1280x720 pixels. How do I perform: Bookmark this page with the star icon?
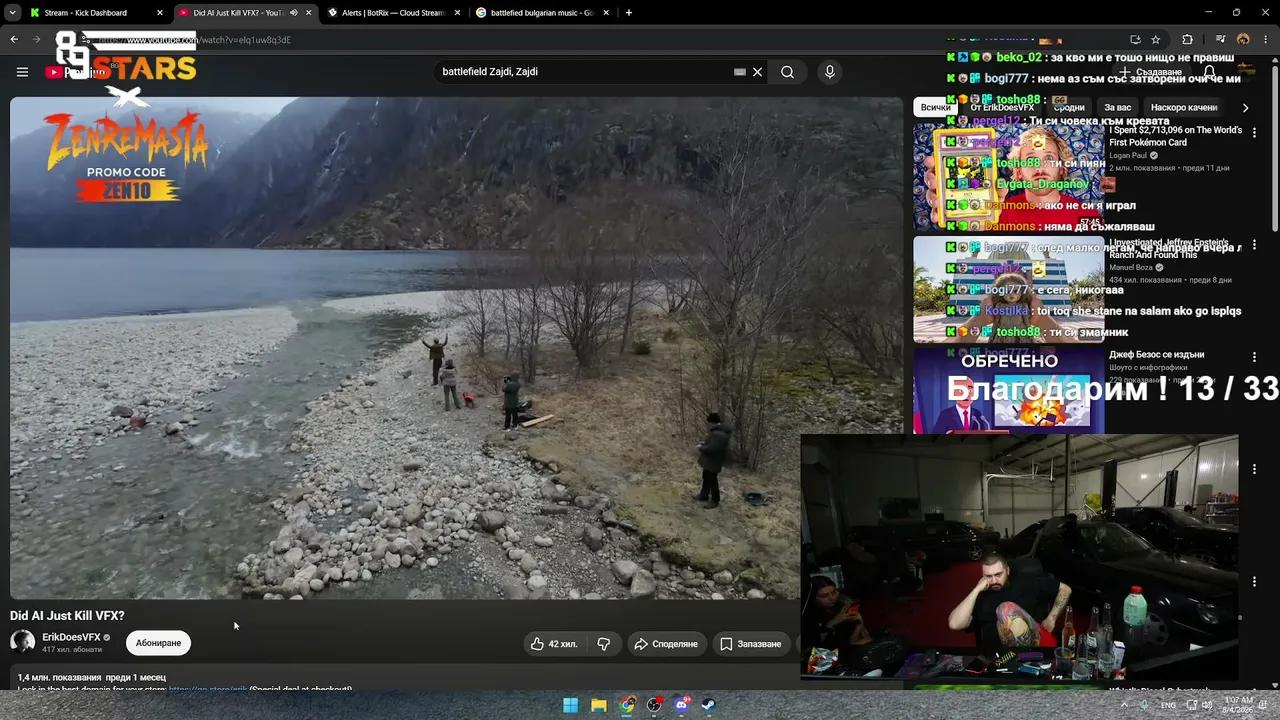(1156, 40)
